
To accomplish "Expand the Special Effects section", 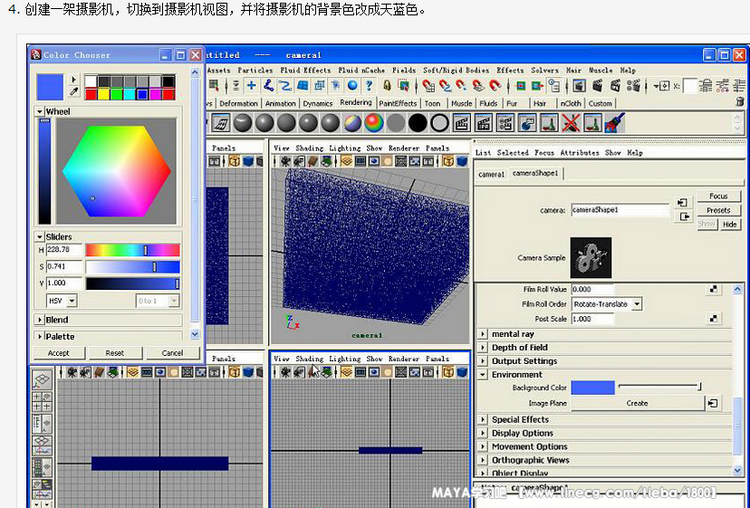I will 483,420.
